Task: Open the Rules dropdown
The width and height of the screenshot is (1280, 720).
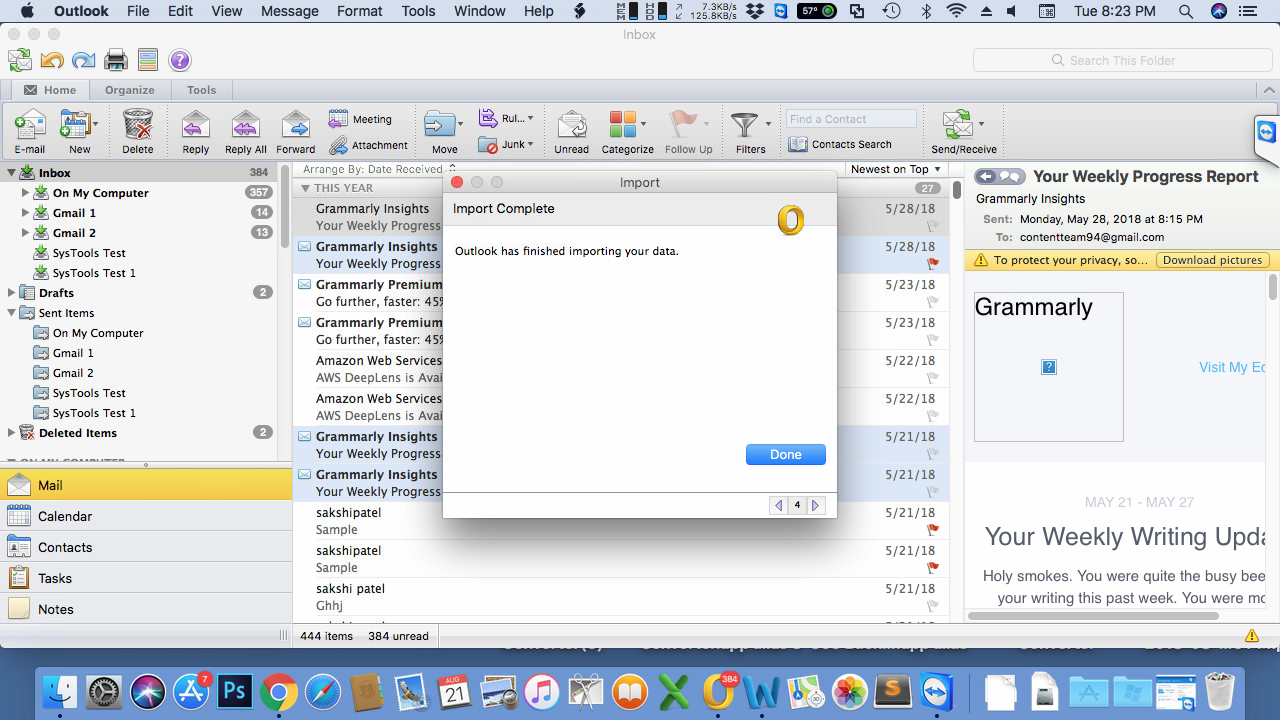Action: pyautogui.click(x=506, y=118)
